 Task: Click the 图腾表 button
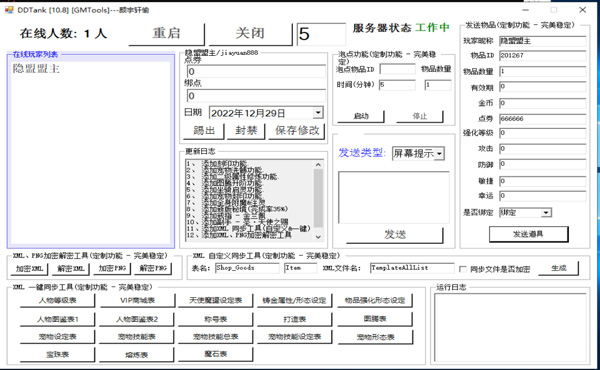click(x=375, y=319)
